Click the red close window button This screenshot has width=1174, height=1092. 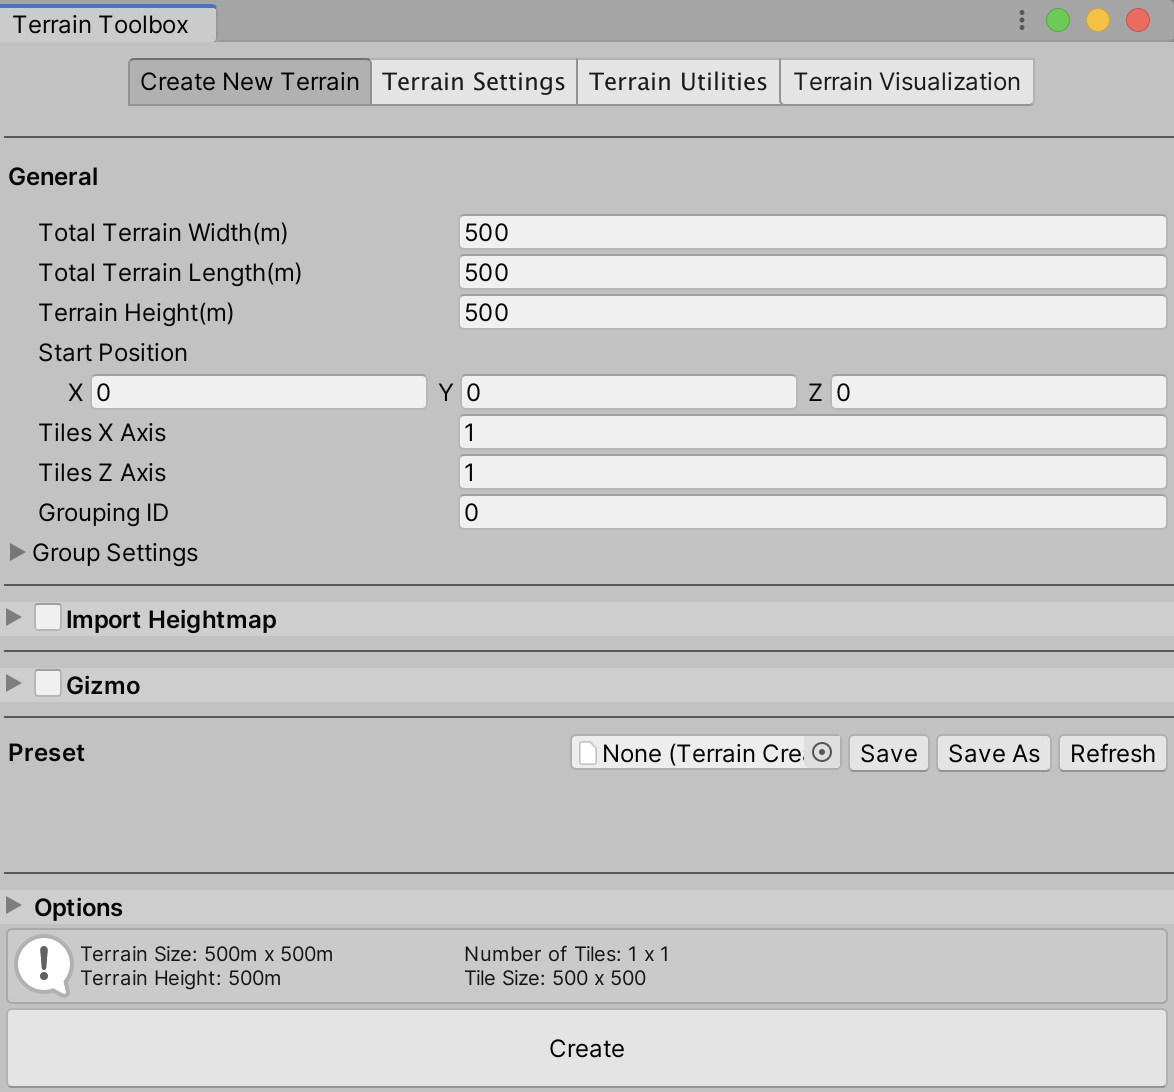coord(1138,20)
